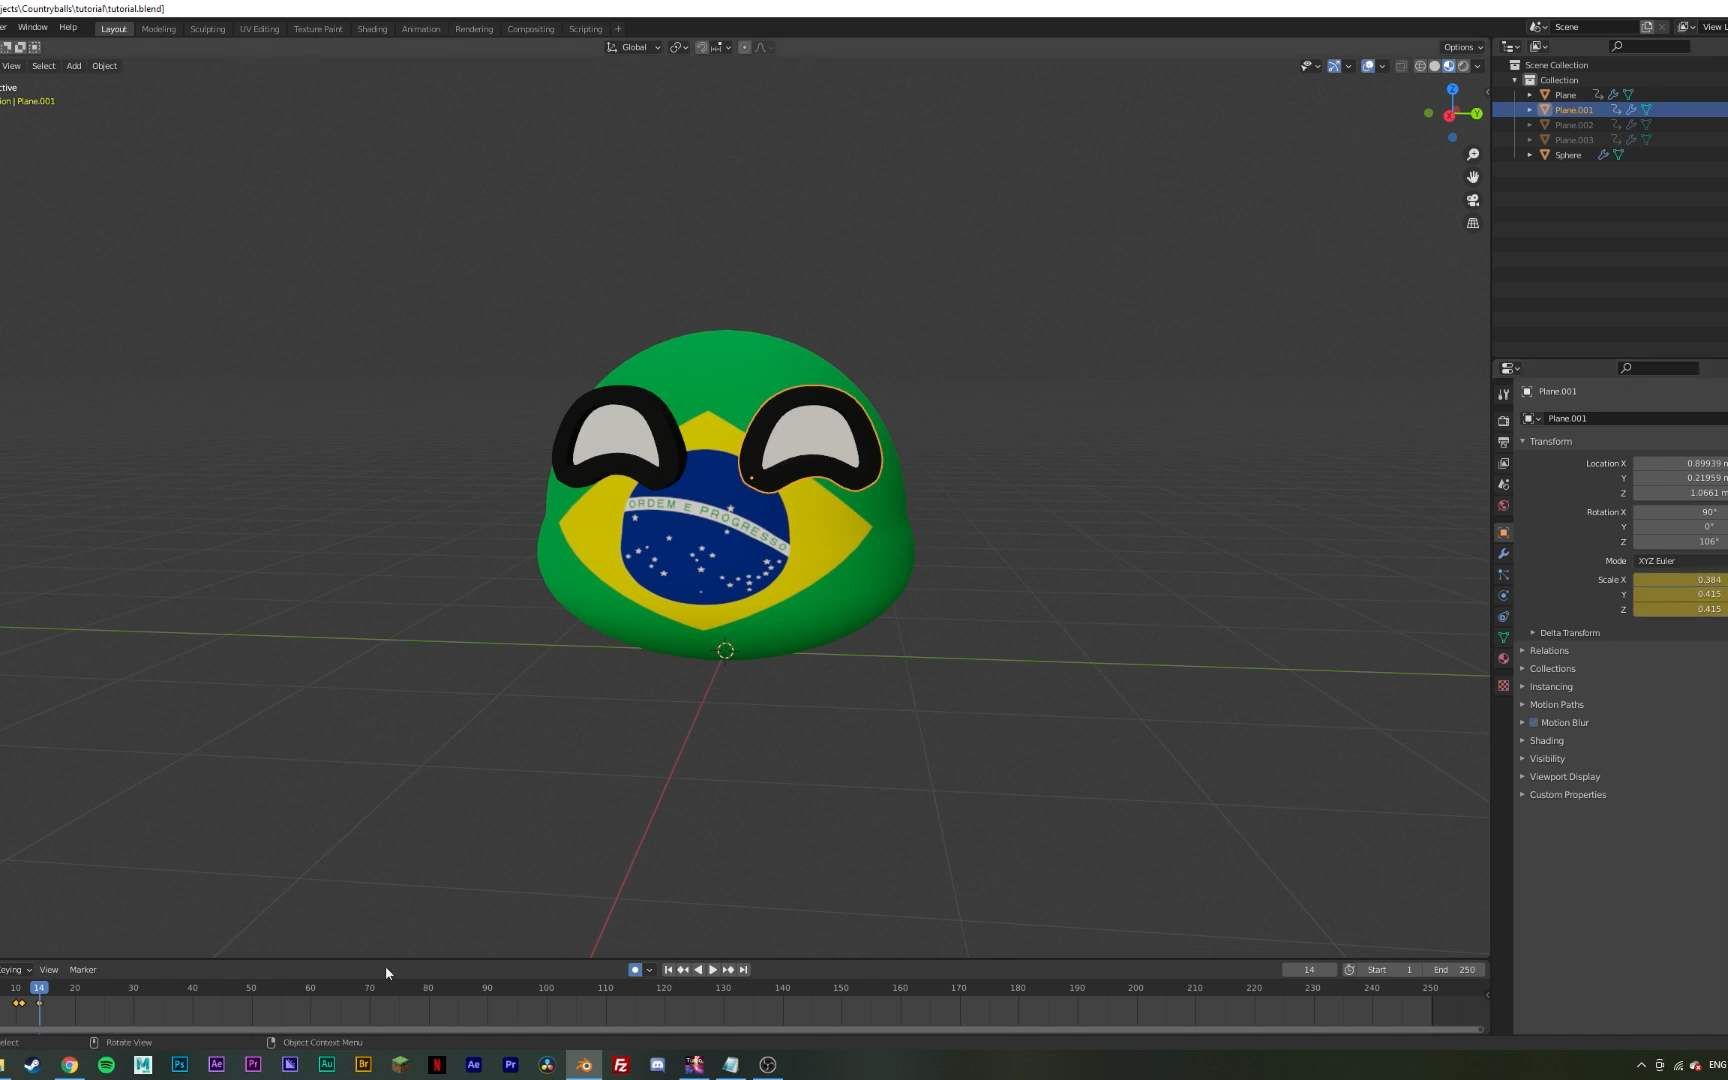Click the new scene icon next to the Scene field
The height and width of the screenshot is (1080, 1728).
point(1646,27)
